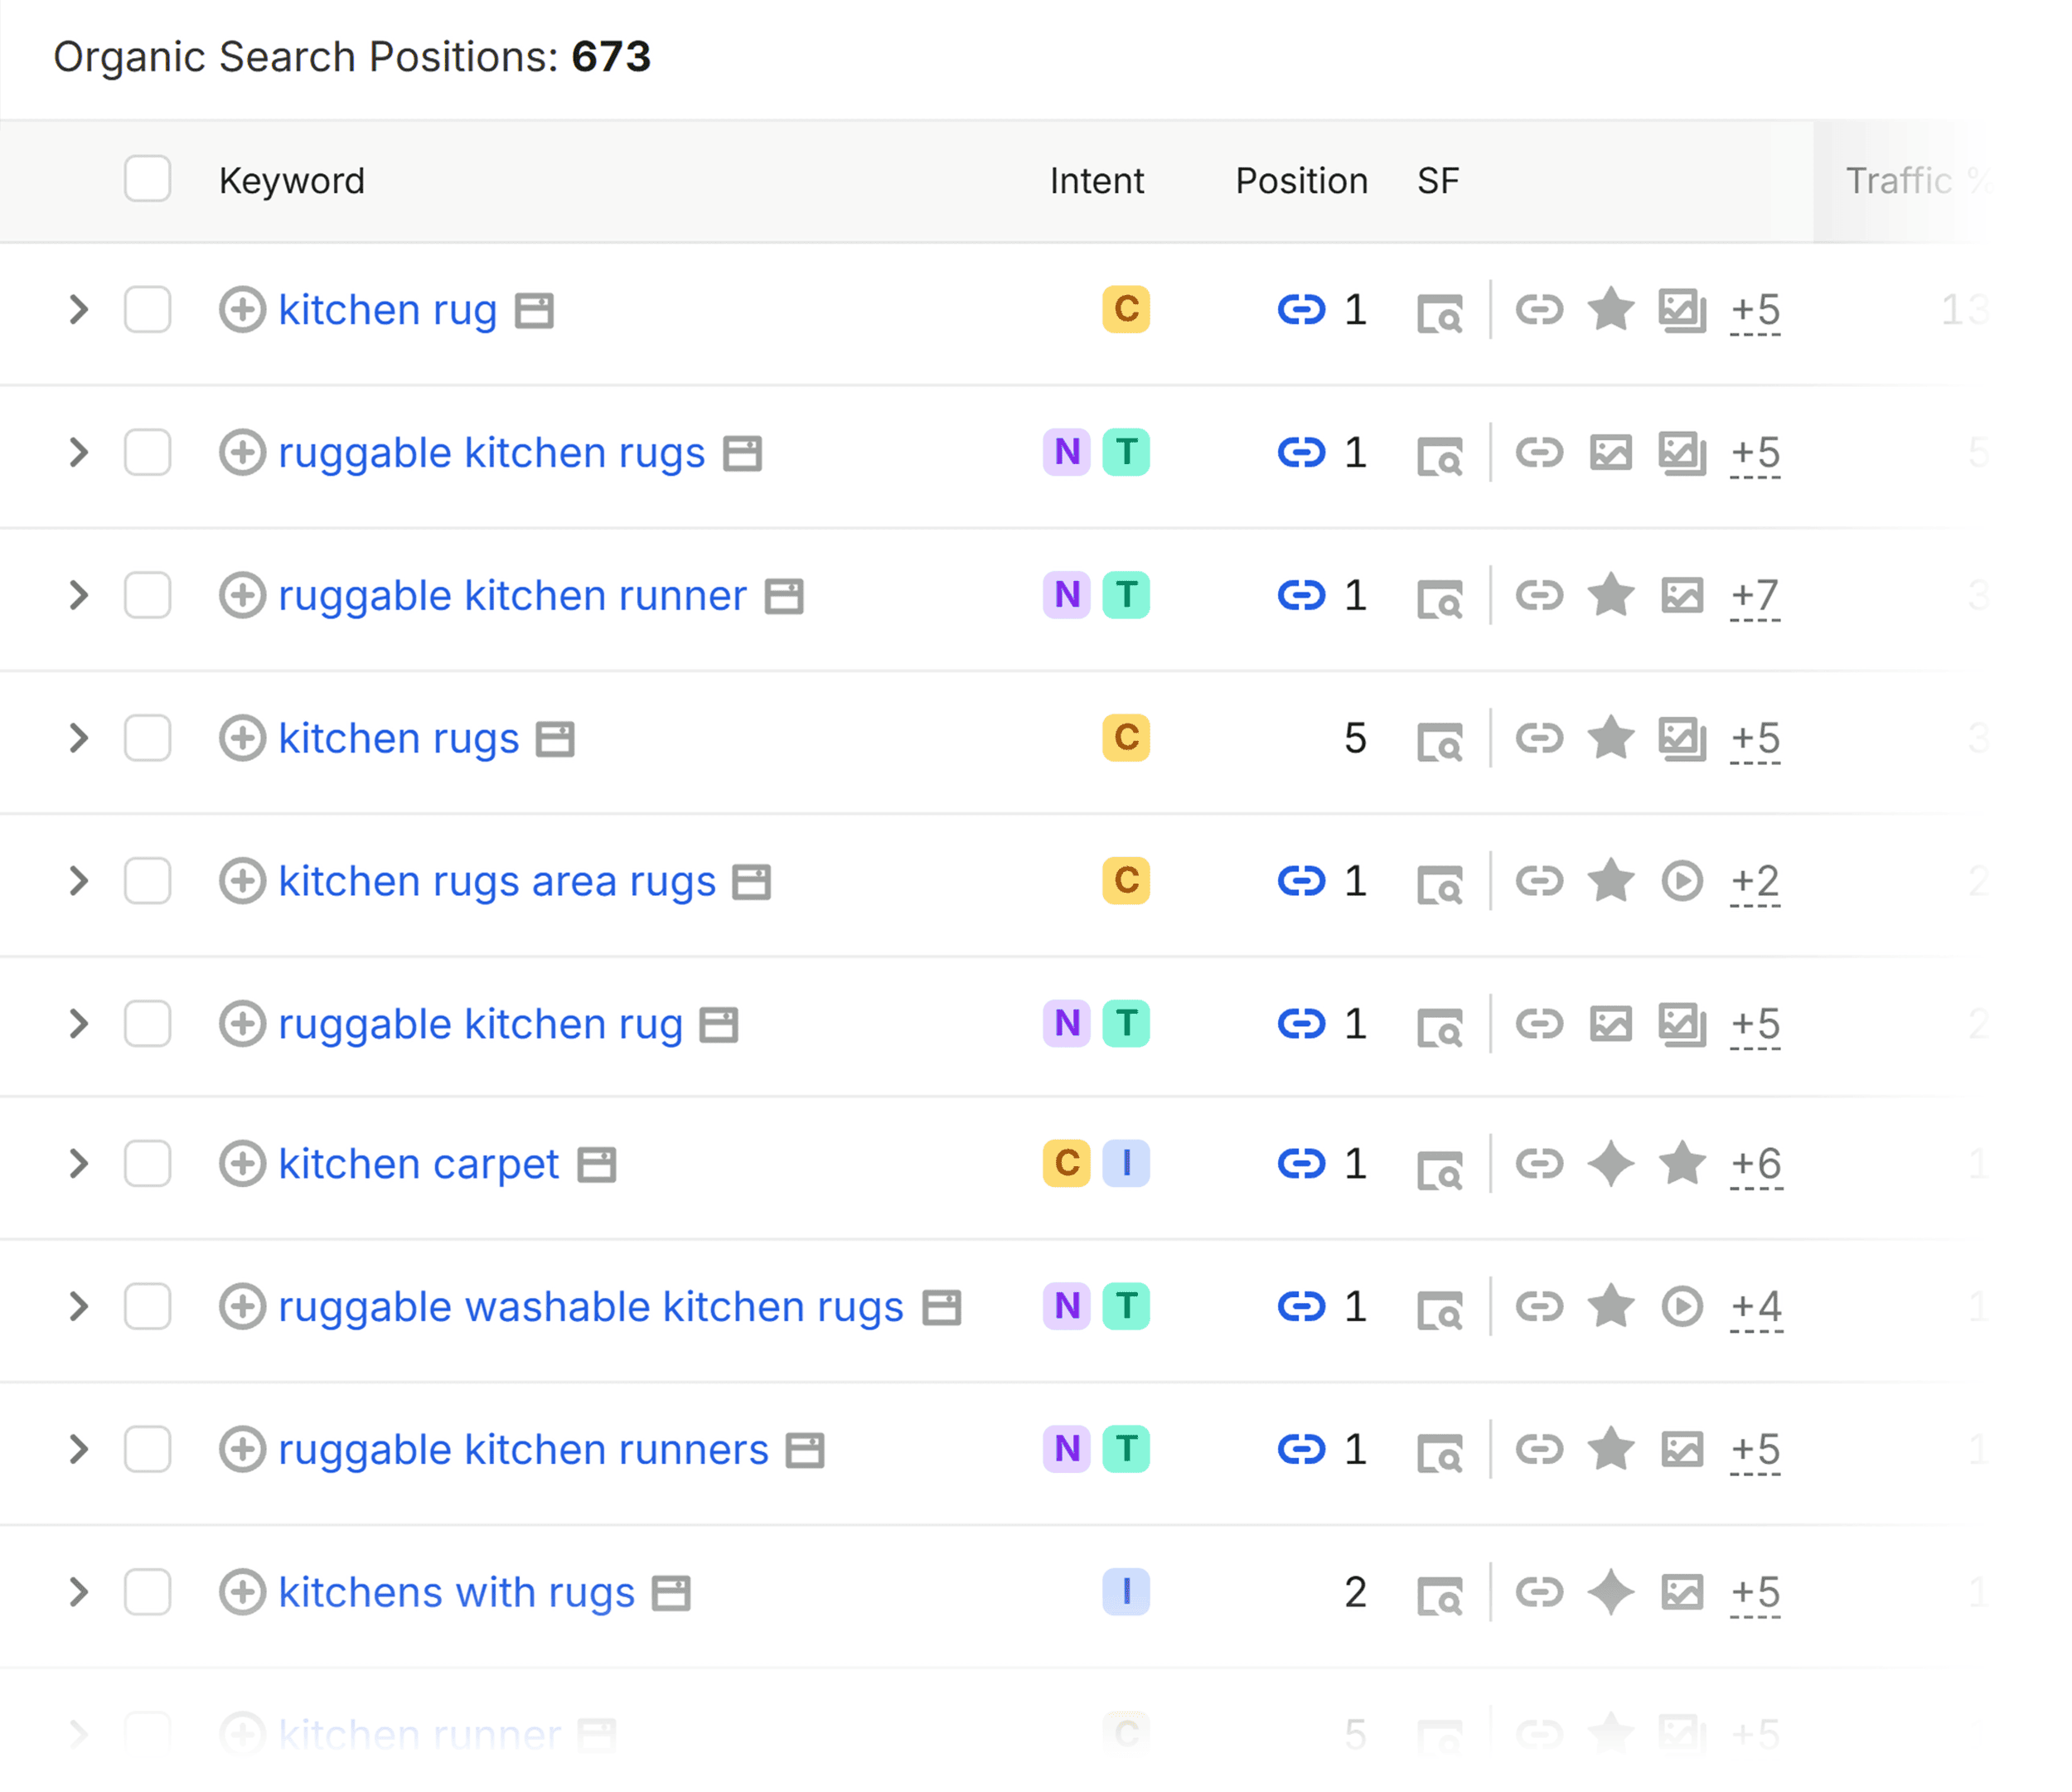Click the video play icon in the kitchen rugs area rugs row

[x=1682, y=881]
